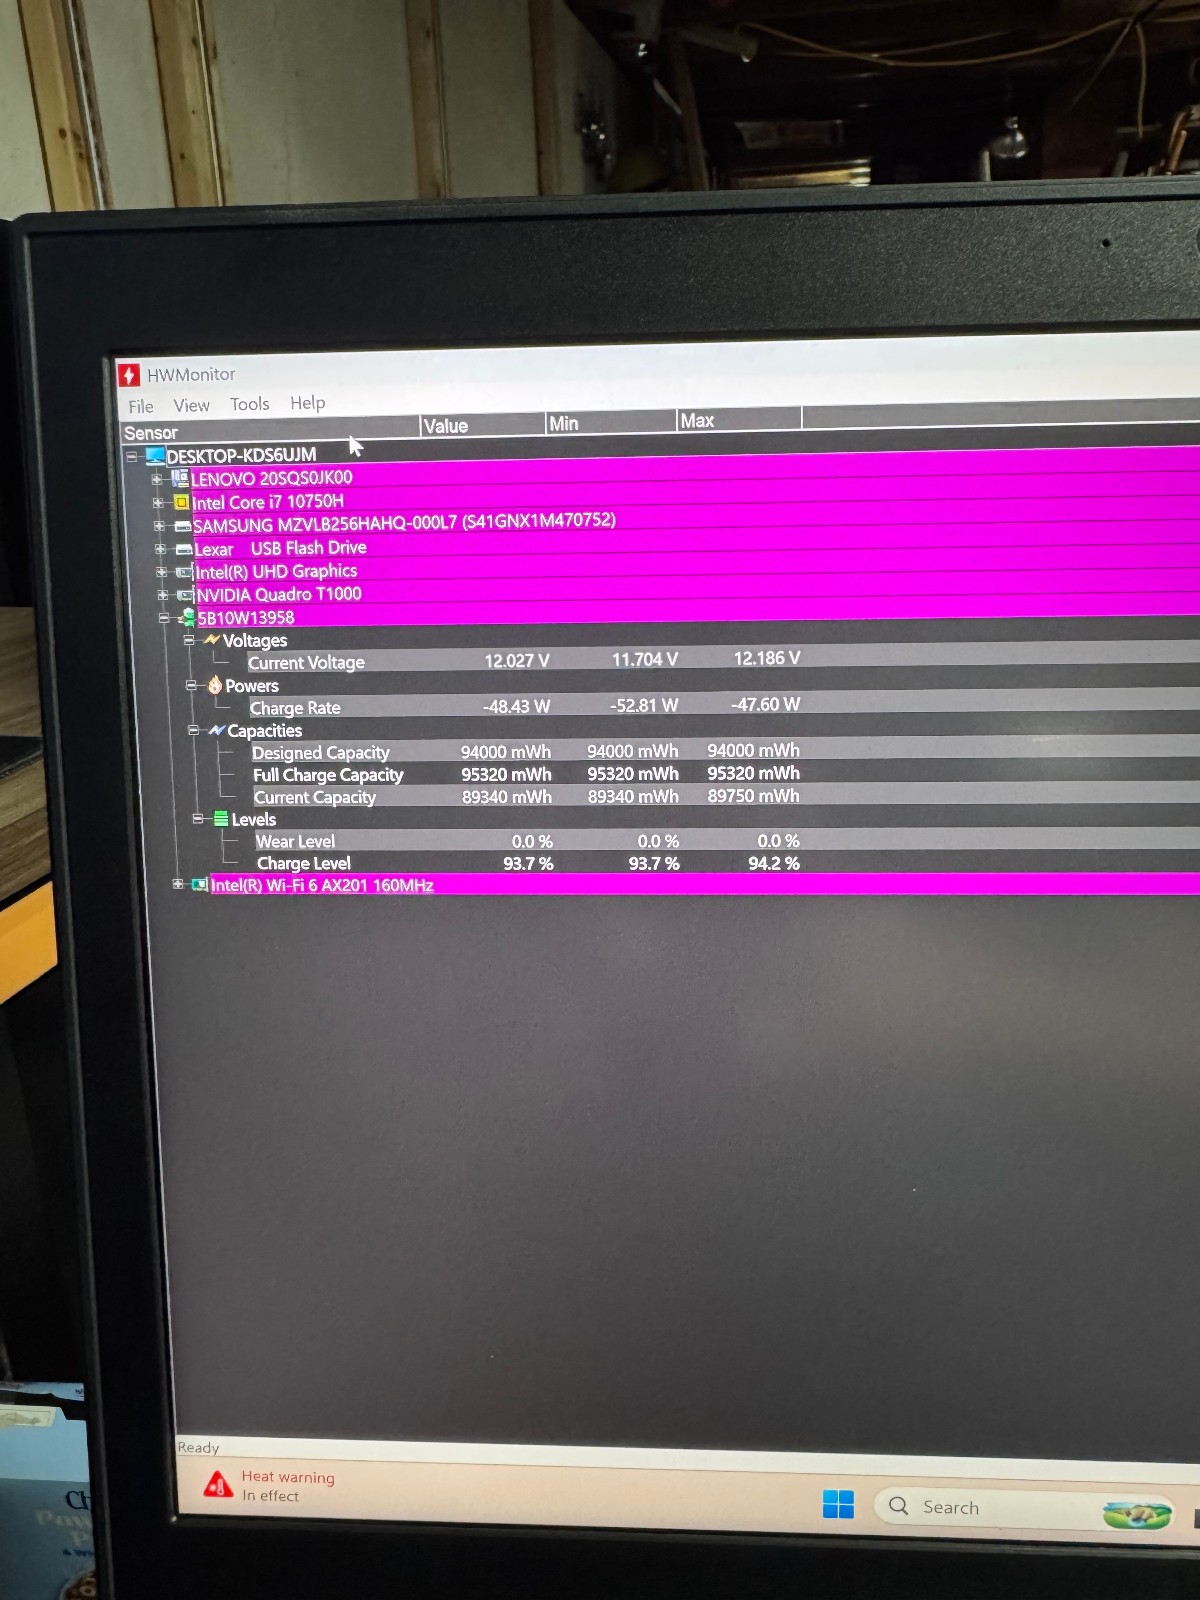Click the Lexar flash drive icon
Image resolution: width=1200 pixels, height=1600 pixels.
tap(184, 549)
